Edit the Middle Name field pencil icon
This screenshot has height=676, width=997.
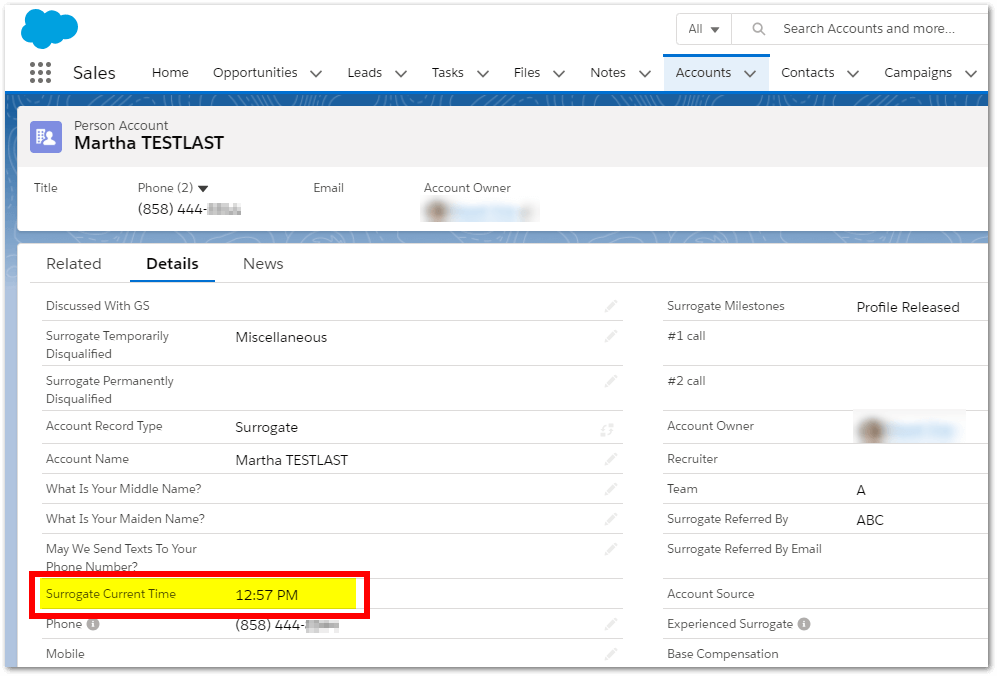[610, 490]
